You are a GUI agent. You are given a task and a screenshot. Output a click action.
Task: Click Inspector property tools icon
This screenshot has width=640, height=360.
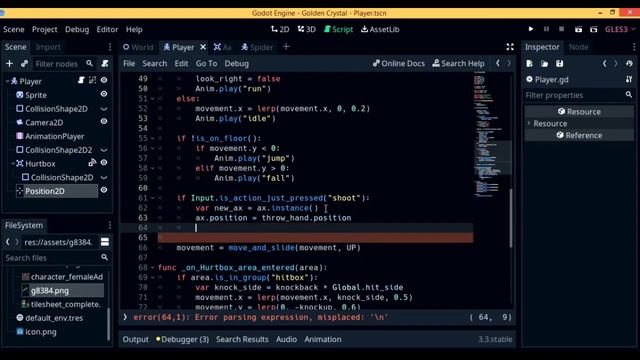pos(629,79)
